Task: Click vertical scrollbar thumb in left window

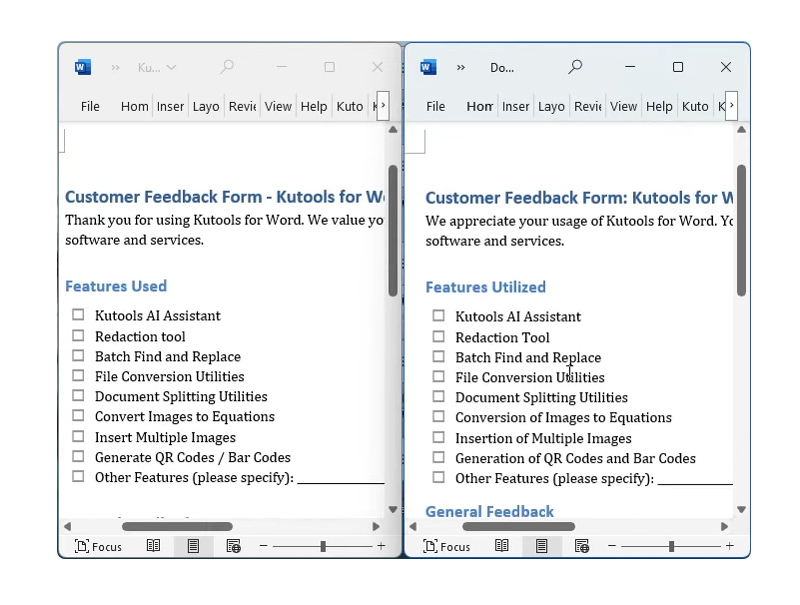Action: 393,231
